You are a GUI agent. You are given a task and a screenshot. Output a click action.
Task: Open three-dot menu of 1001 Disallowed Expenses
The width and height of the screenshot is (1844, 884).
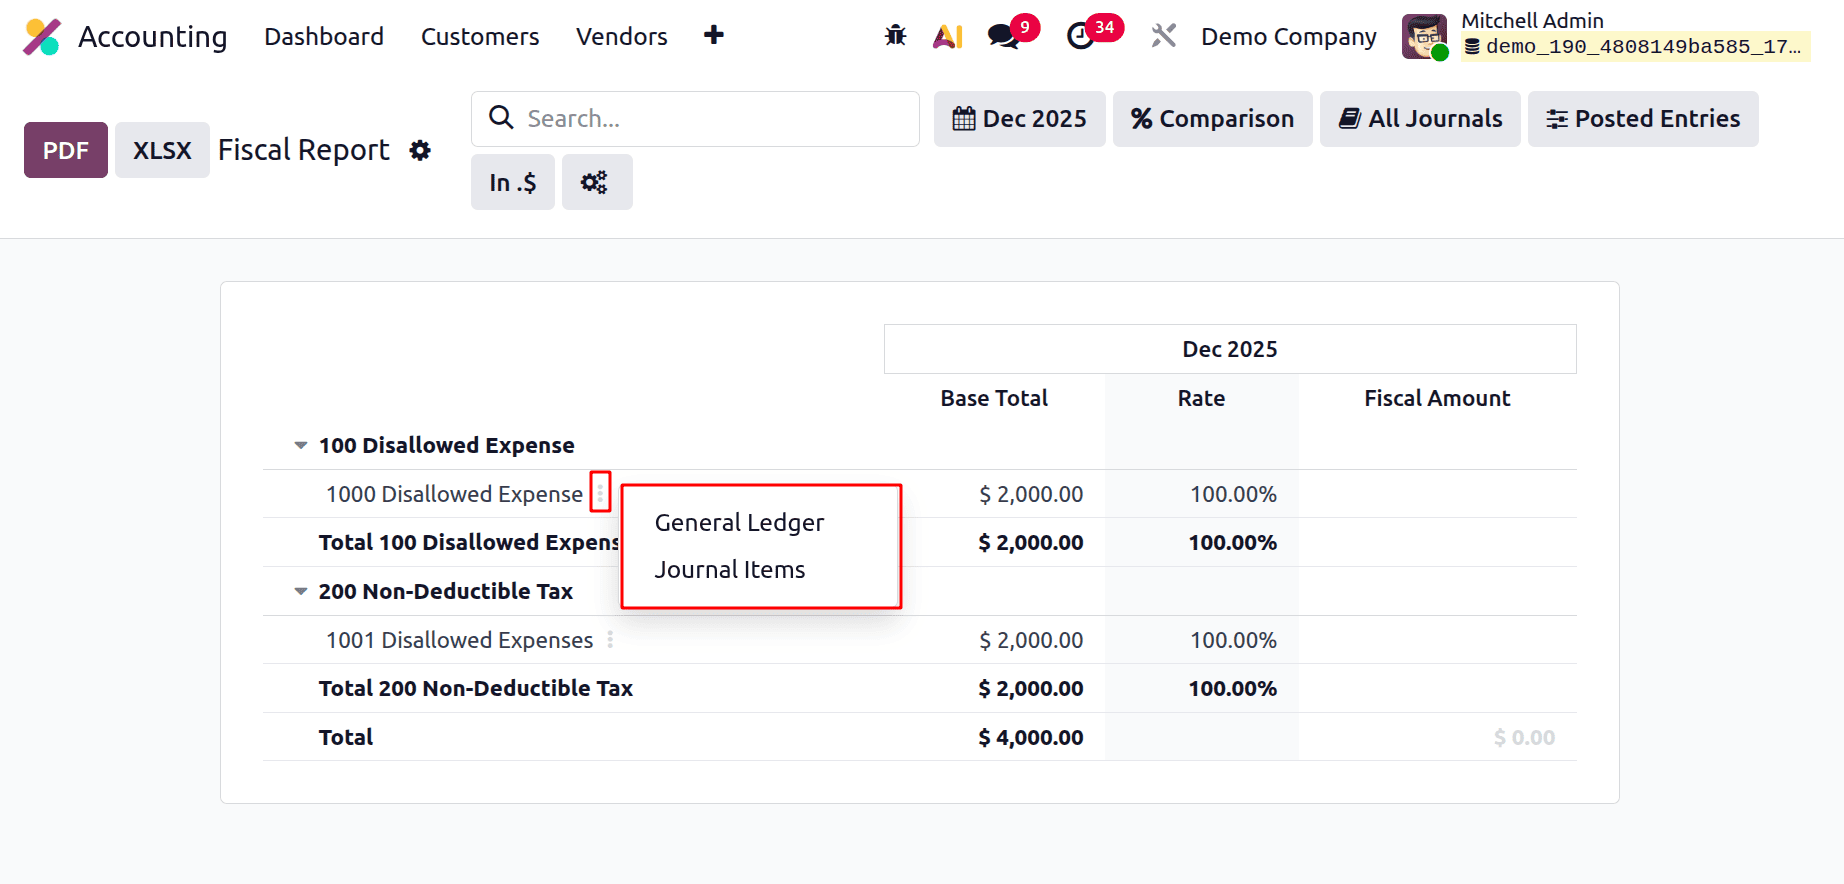click(610, 640)
